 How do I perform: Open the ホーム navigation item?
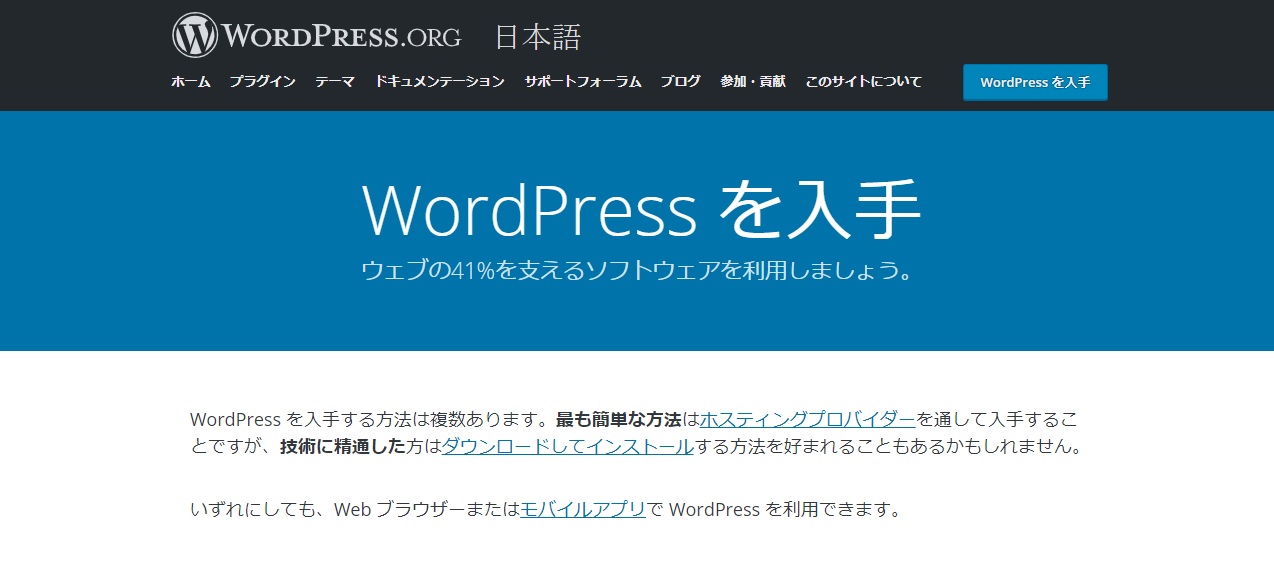point(190,82)
